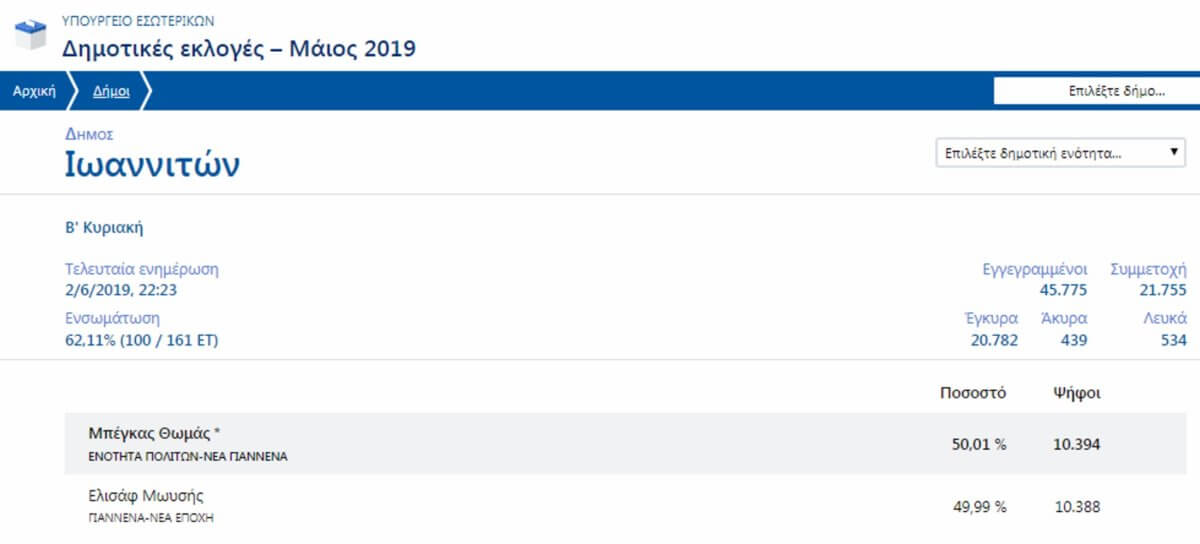Click the Ιωαννιτών municipality heading

pyautogui.click(x=151, y=164)
